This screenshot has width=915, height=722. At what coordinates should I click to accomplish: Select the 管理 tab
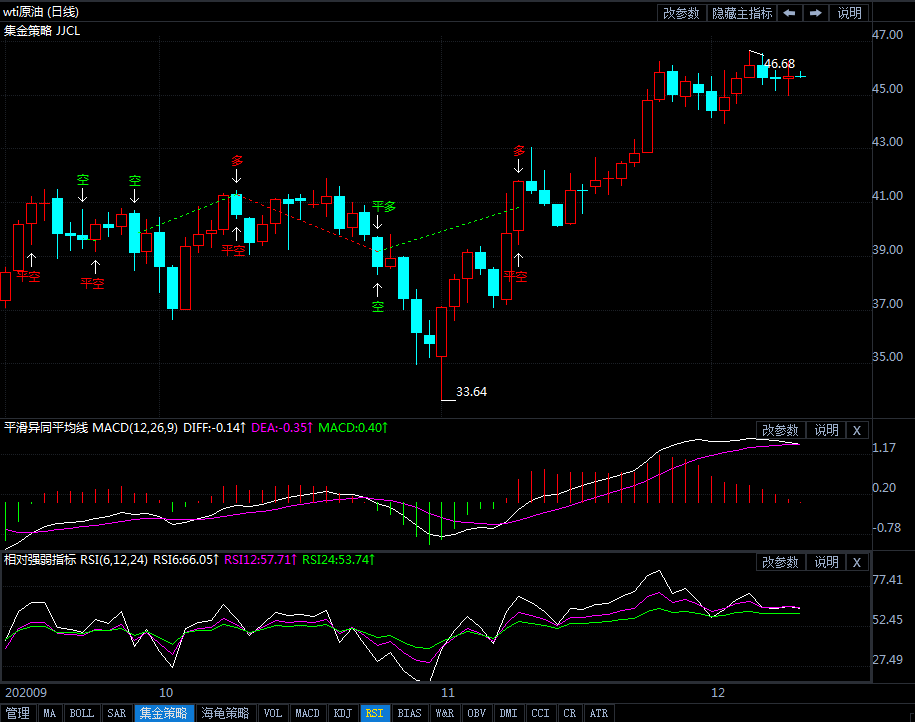[18, 713]
